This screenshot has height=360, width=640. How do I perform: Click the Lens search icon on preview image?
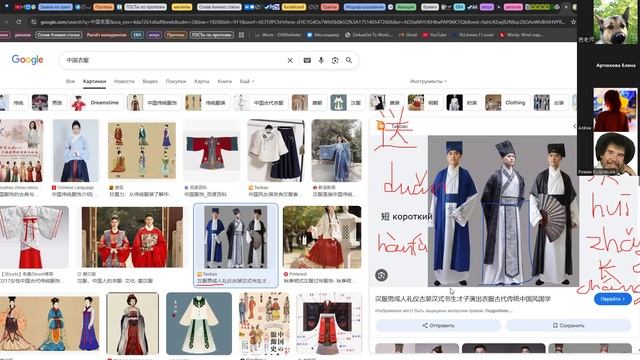382,276
